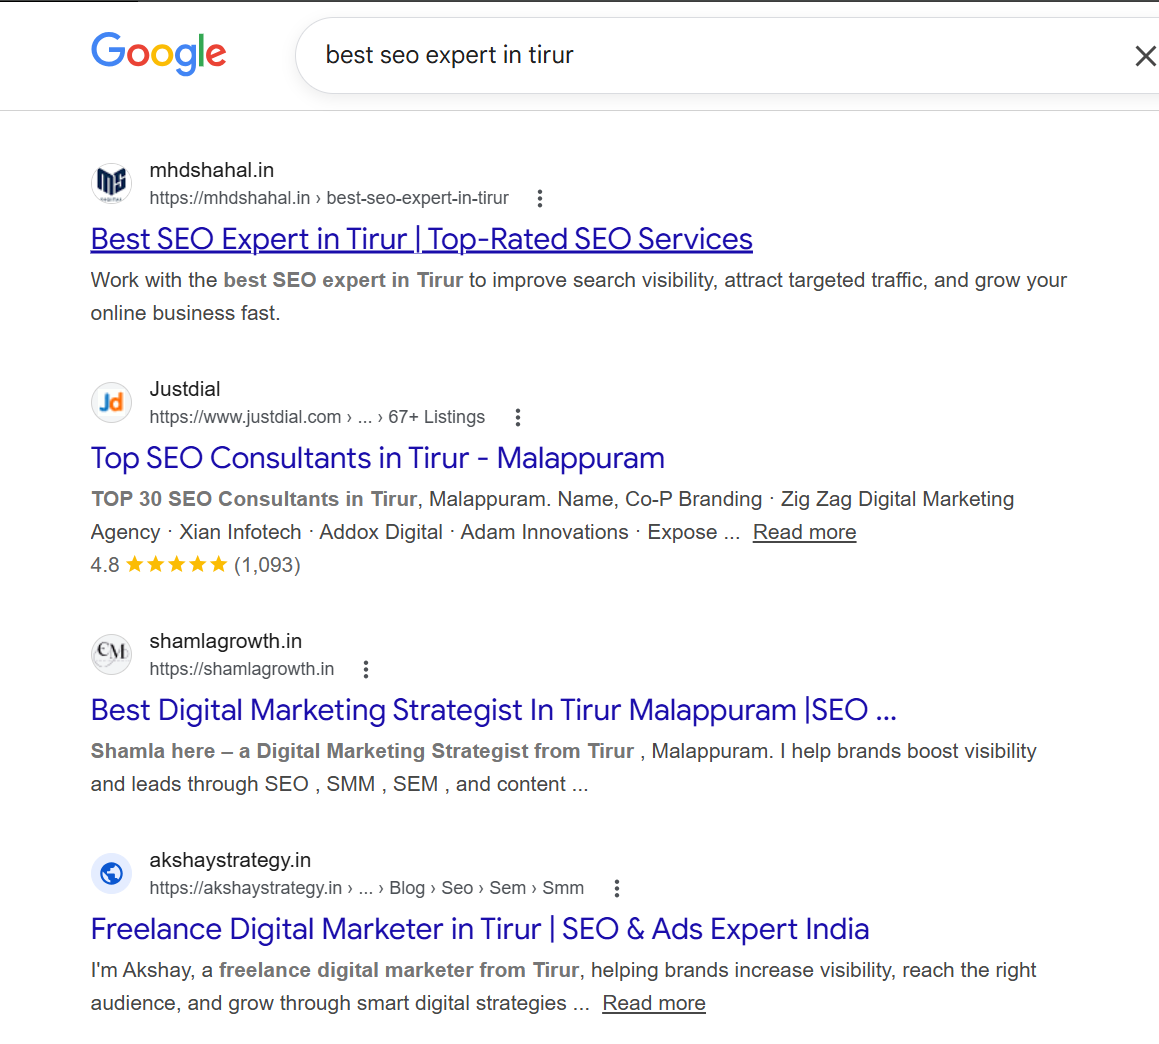Click the mhdshahal.in site favicon
This screenshot has height=1044, width=1159.
pos(111,184)
